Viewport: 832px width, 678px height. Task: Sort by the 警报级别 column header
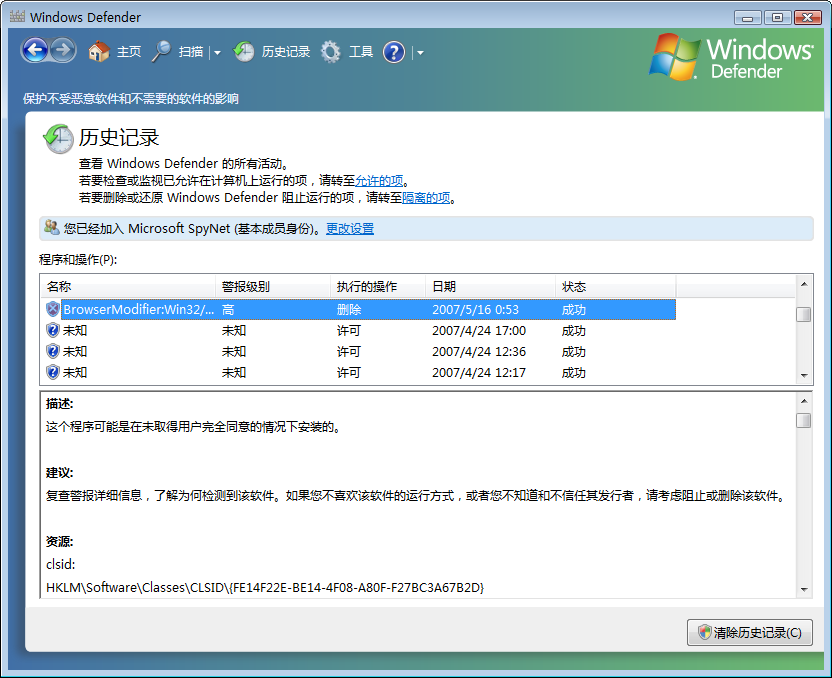point(273,286)
